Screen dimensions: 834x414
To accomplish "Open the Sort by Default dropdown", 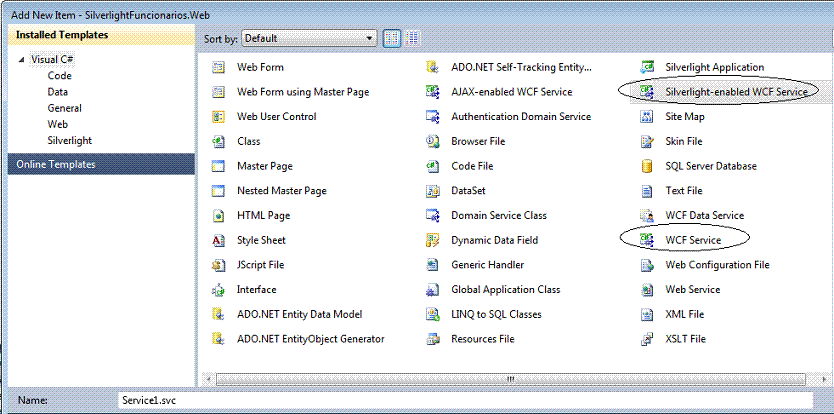I will click(309, 38).
